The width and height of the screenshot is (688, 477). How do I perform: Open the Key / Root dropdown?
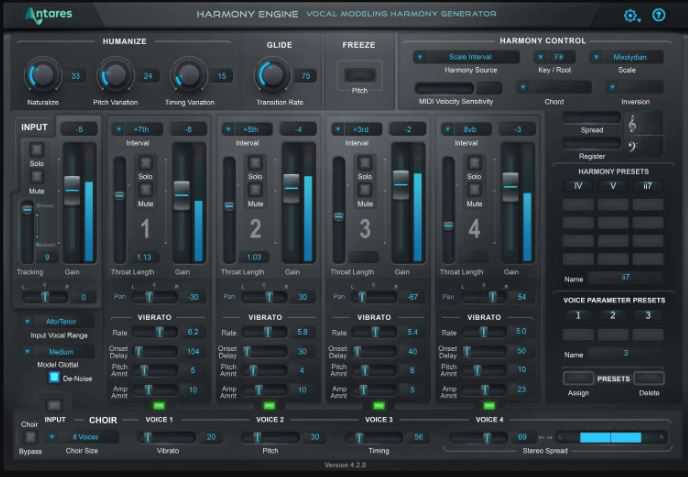point(555,57)
